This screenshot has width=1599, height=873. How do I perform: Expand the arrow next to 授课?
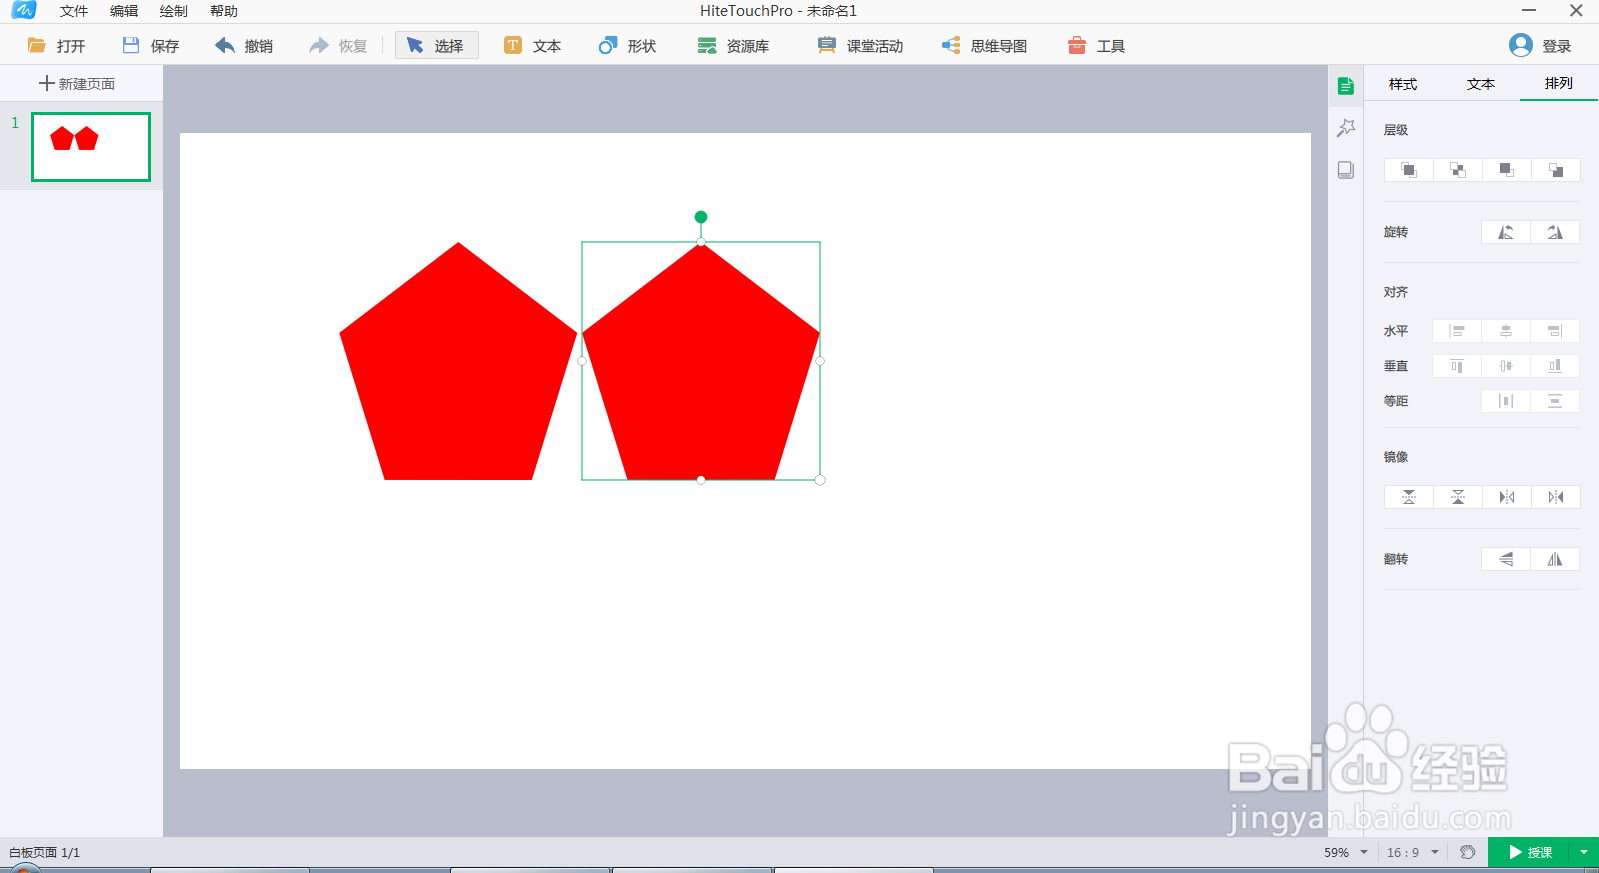click(1584, 852)
